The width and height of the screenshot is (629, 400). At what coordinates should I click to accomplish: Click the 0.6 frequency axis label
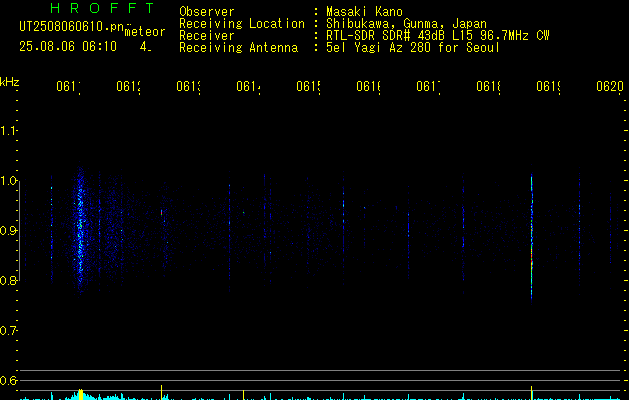click(8, 380)
